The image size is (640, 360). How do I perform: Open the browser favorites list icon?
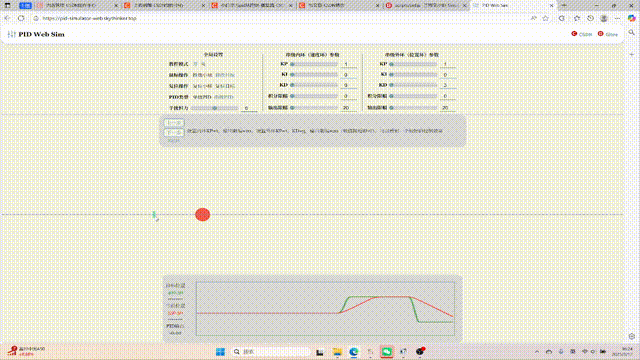tap(577, 18)
